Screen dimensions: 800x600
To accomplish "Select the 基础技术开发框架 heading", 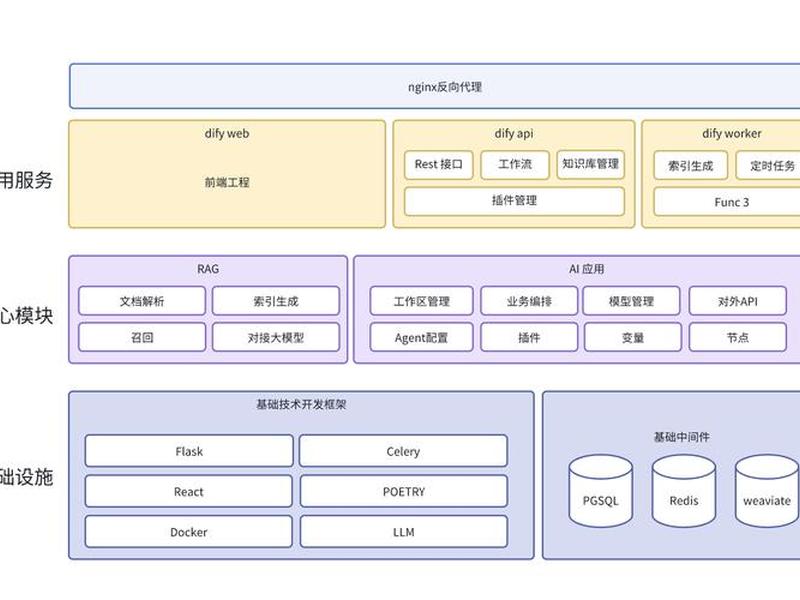I will click(x=301, y=405).
